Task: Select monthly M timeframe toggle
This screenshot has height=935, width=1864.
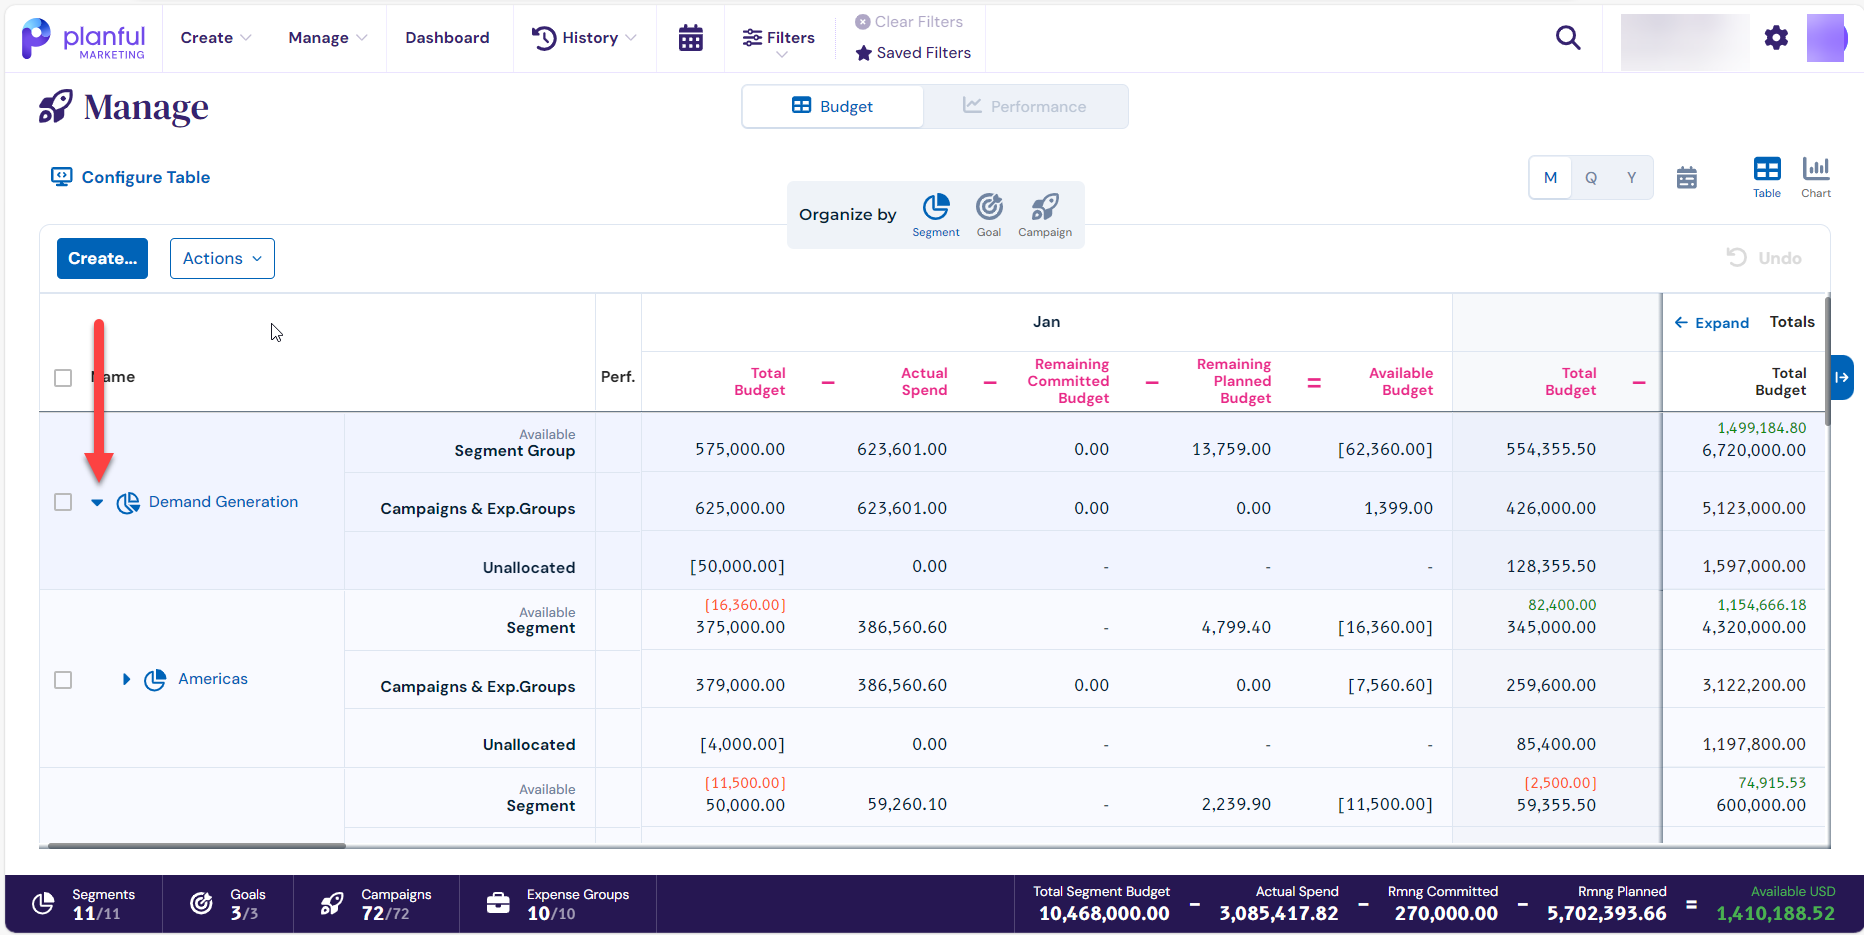Action: pyautogui.click(x=1550, y=178)
